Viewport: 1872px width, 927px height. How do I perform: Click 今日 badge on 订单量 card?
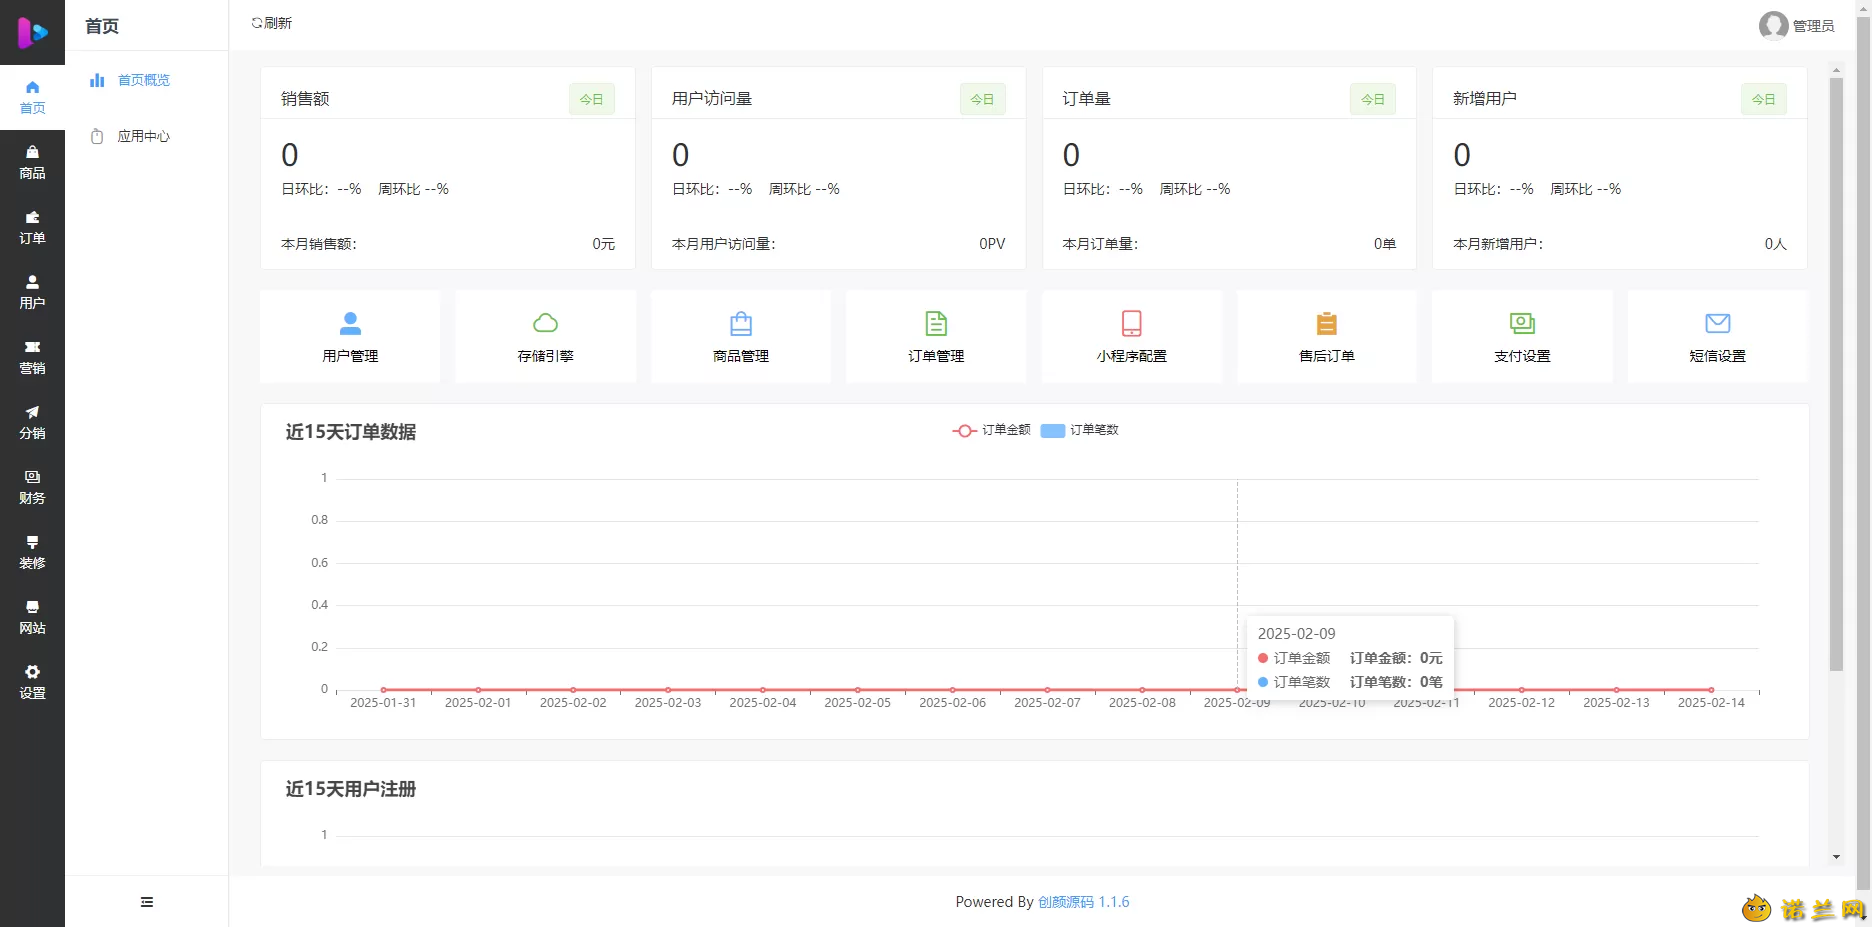[x=1373, y=99]
